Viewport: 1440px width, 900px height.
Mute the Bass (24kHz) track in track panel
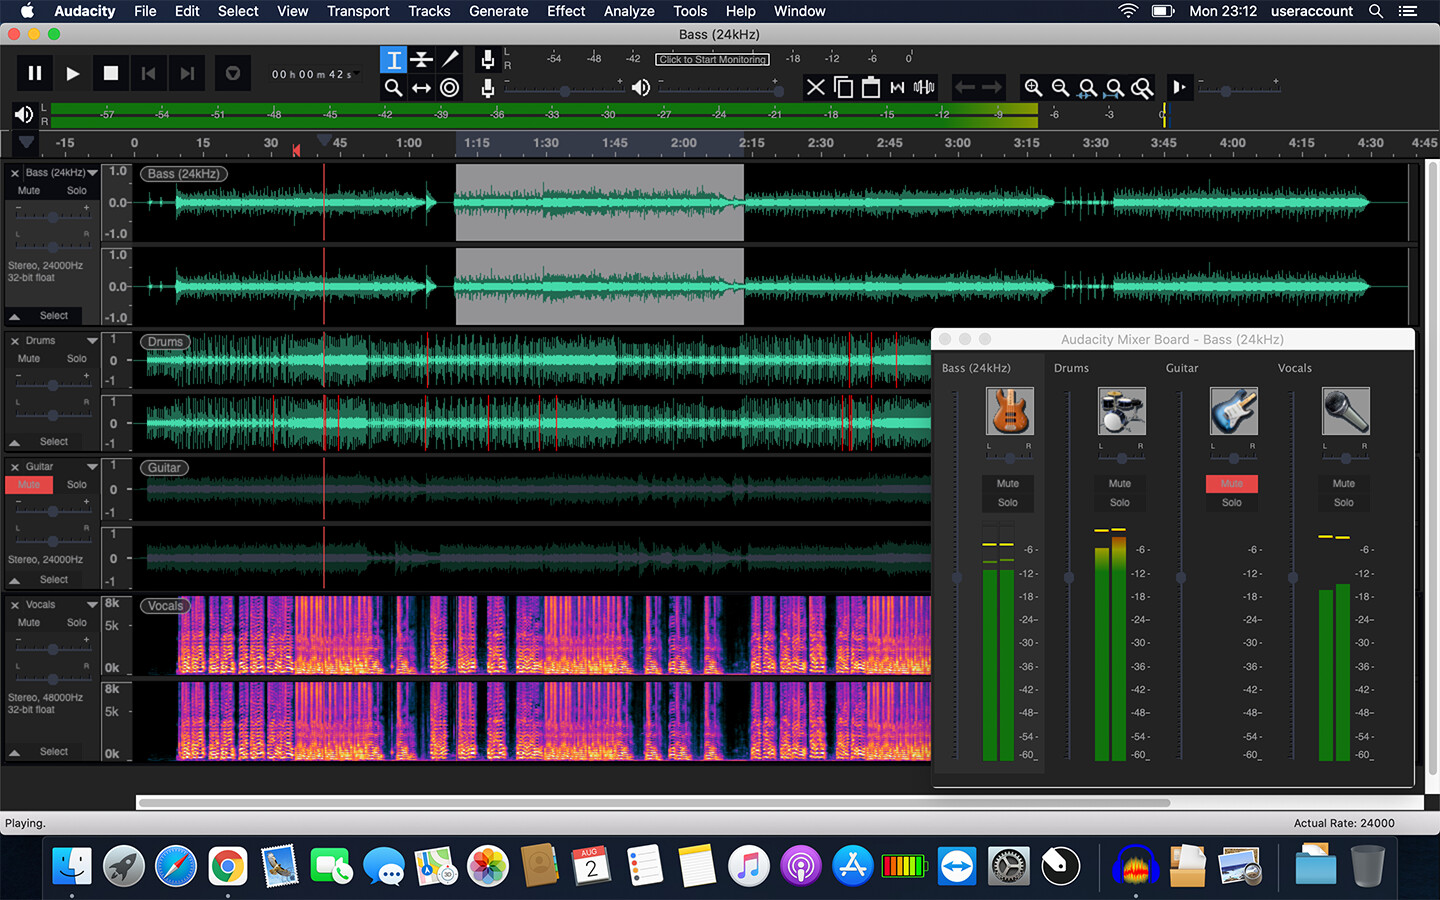pos(29,190)
